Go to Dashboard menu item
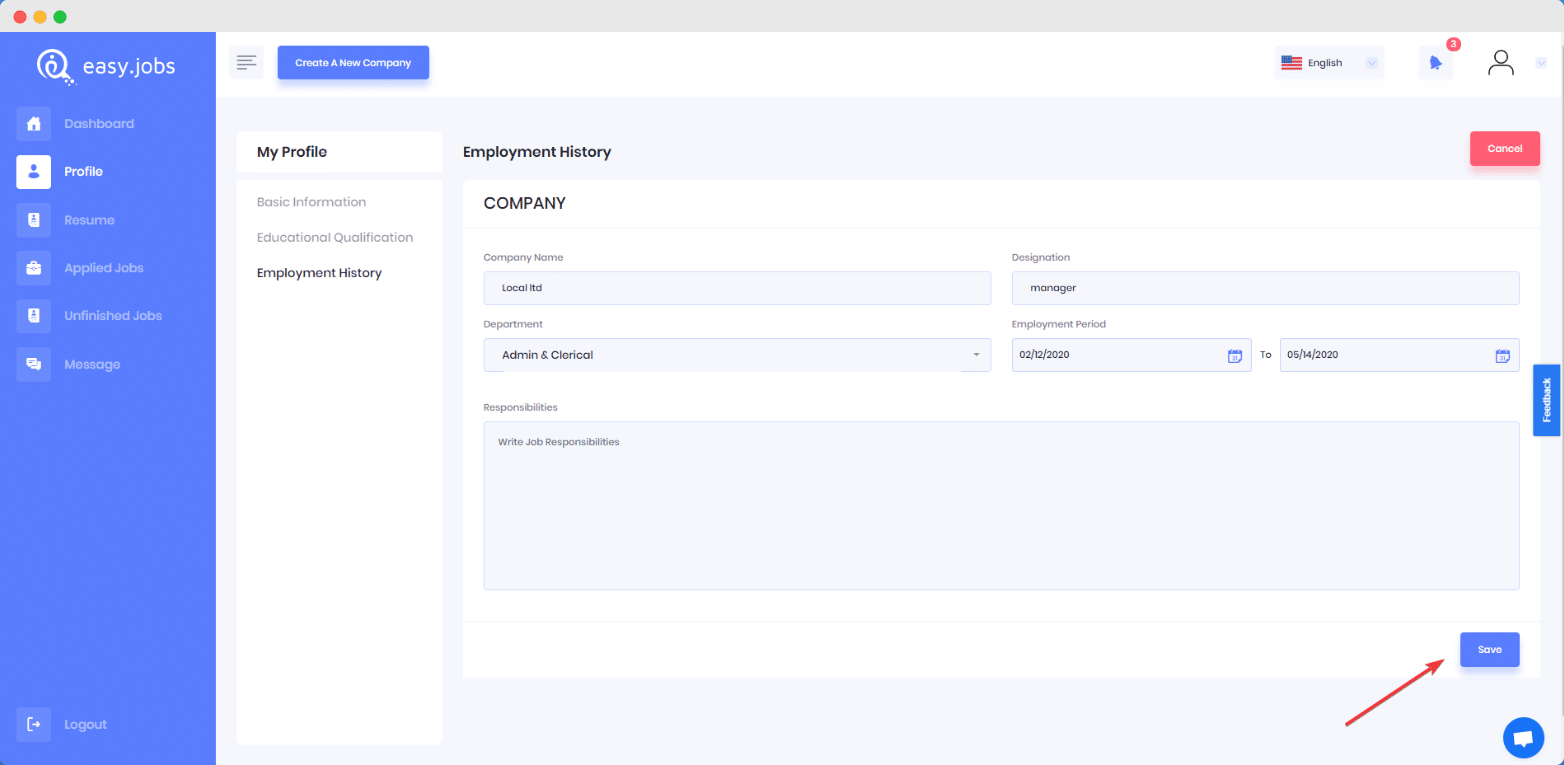1564x765 pixels. pyautogui.click(x=99, y=124)
